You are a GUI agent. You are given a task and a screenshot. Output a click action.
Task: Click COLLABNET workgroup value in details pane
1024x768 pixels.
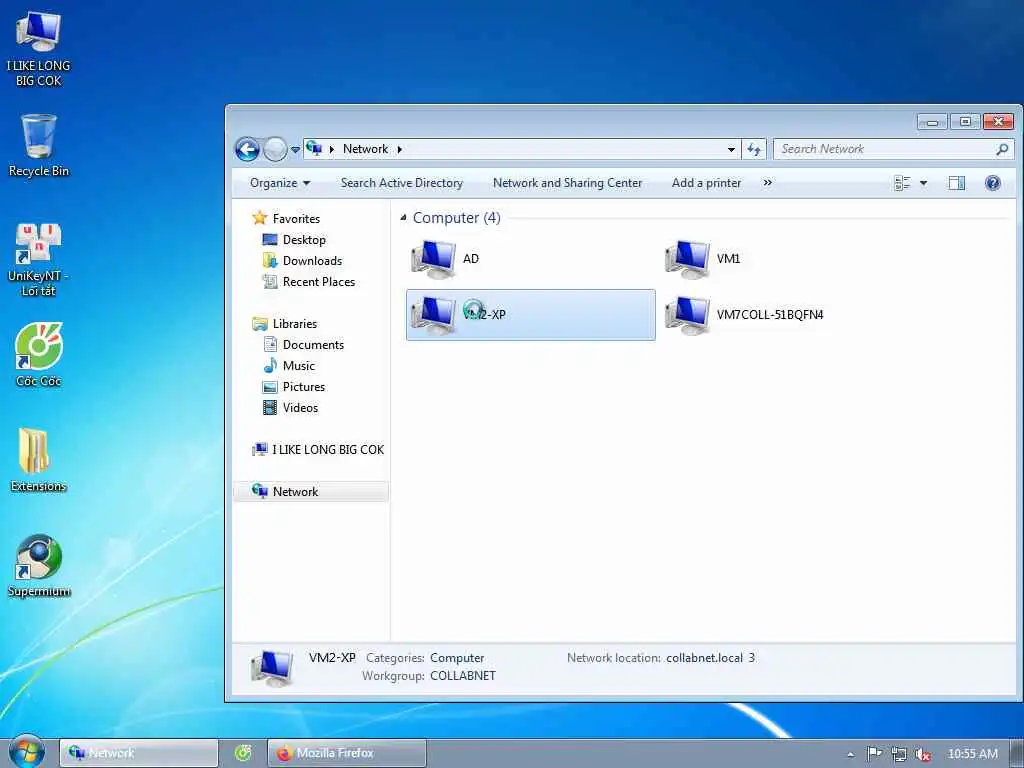463,676
